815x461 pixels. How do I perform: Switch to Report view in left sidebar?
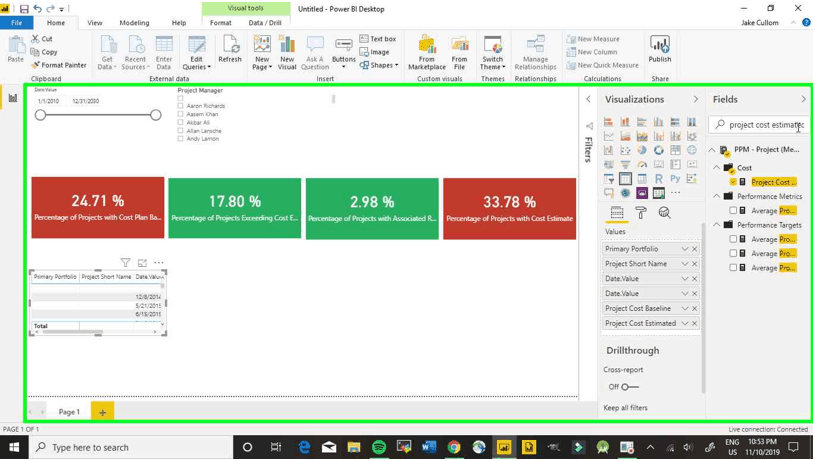coord(12,98)
